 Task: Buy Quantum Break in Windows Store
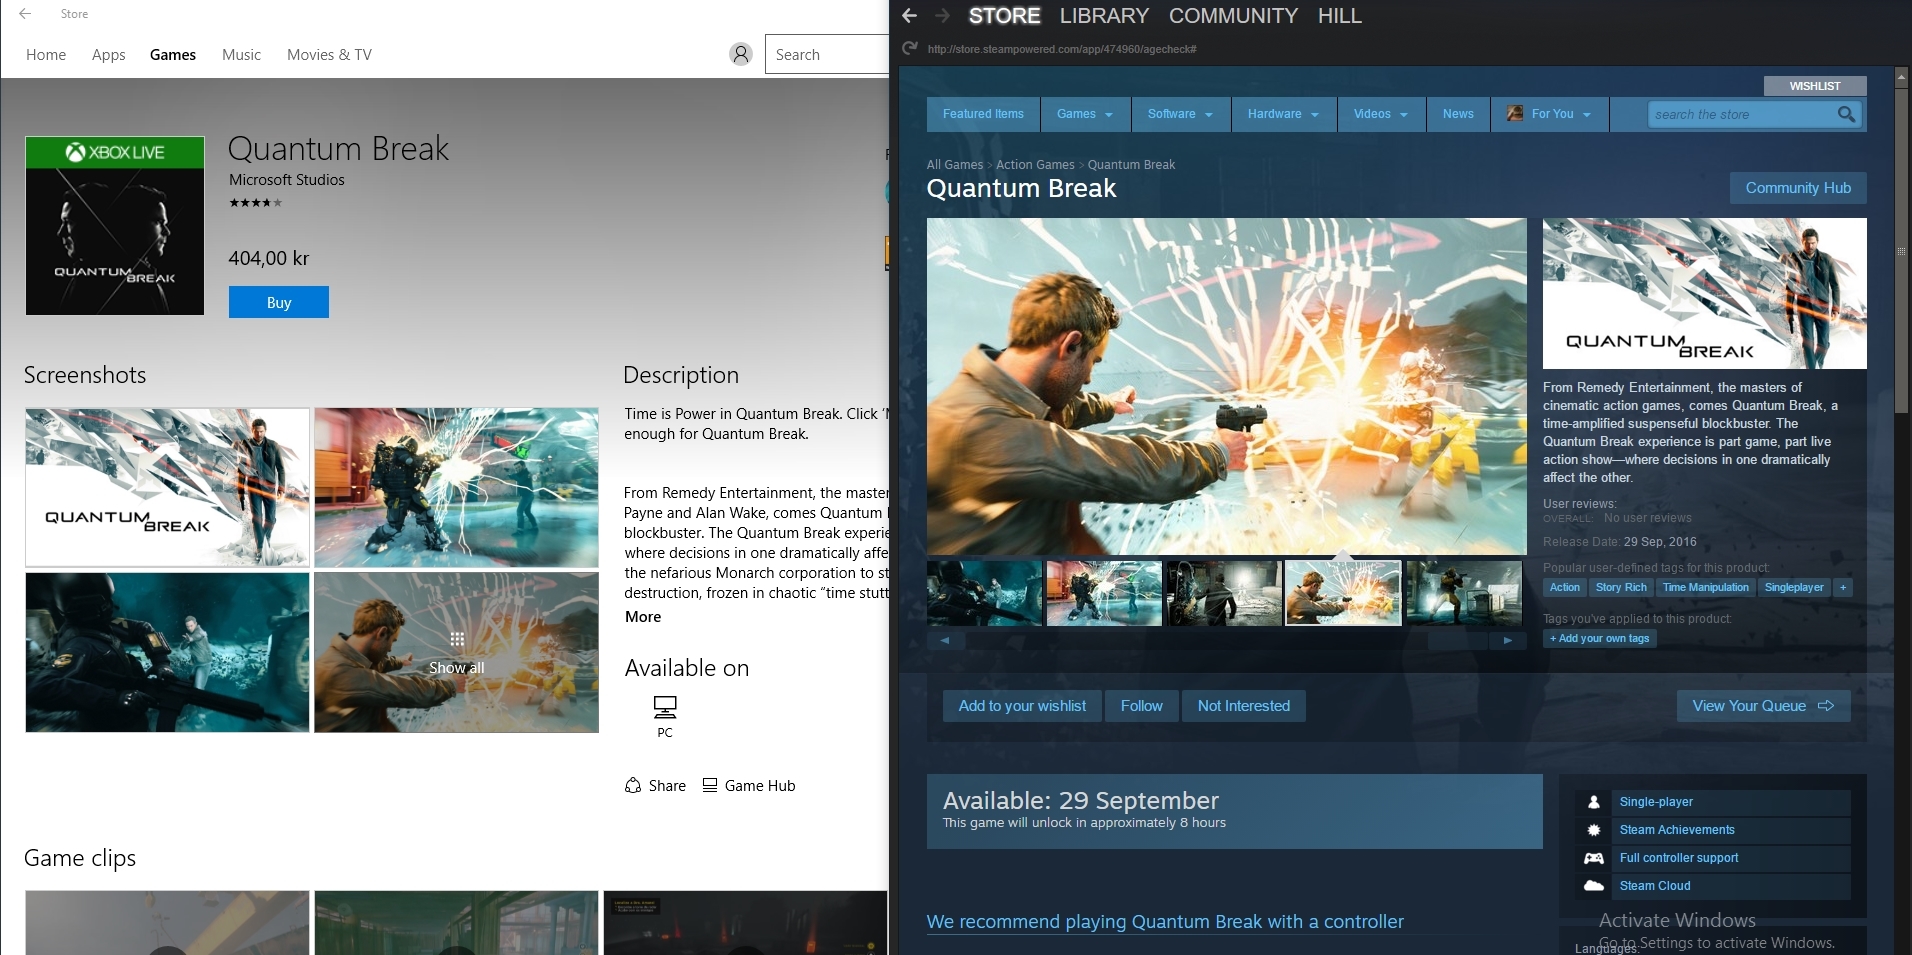coord(279,302)
